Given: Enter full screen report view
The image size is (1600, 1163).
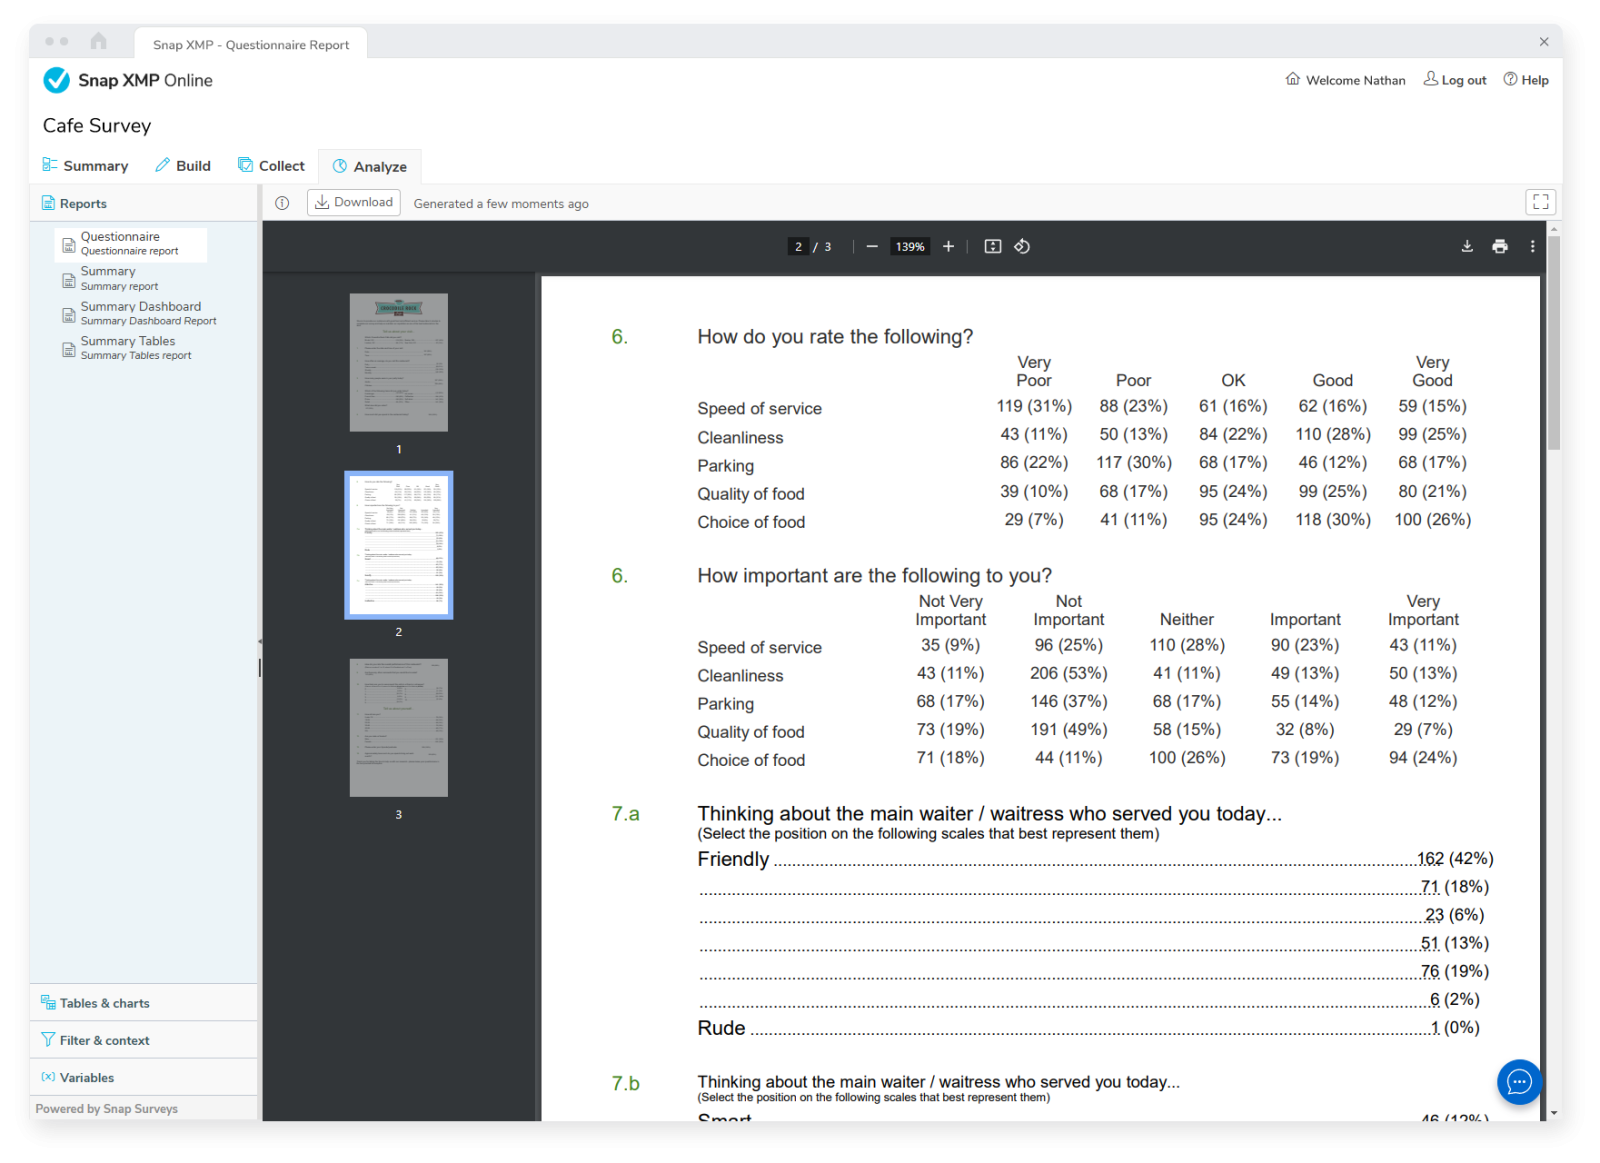Looking at the screenshot, I should coord(1540,202).
